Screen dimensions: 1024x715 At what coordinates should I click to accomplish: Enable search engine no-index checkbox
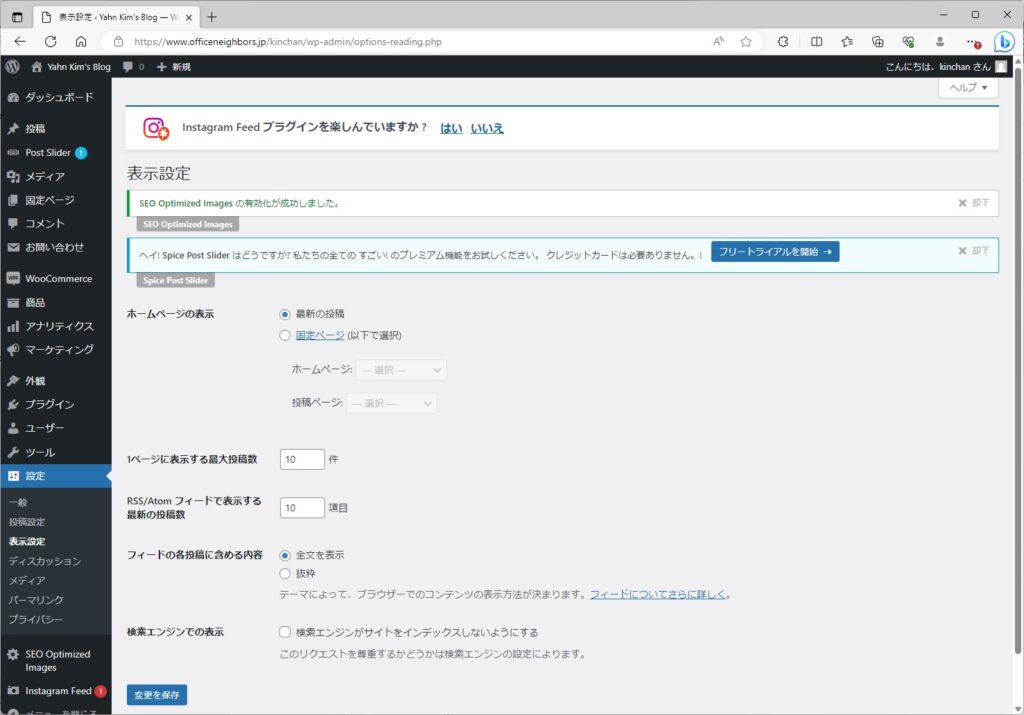285,632
